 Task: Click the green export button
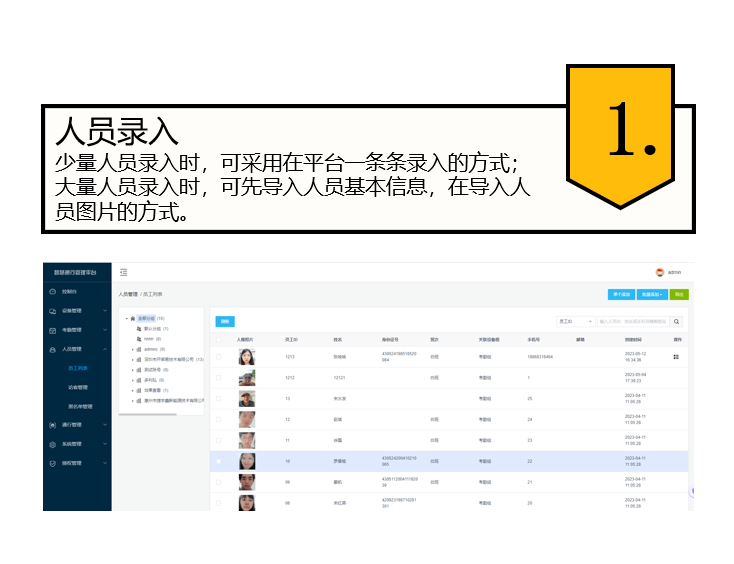[x=679, y=294]
